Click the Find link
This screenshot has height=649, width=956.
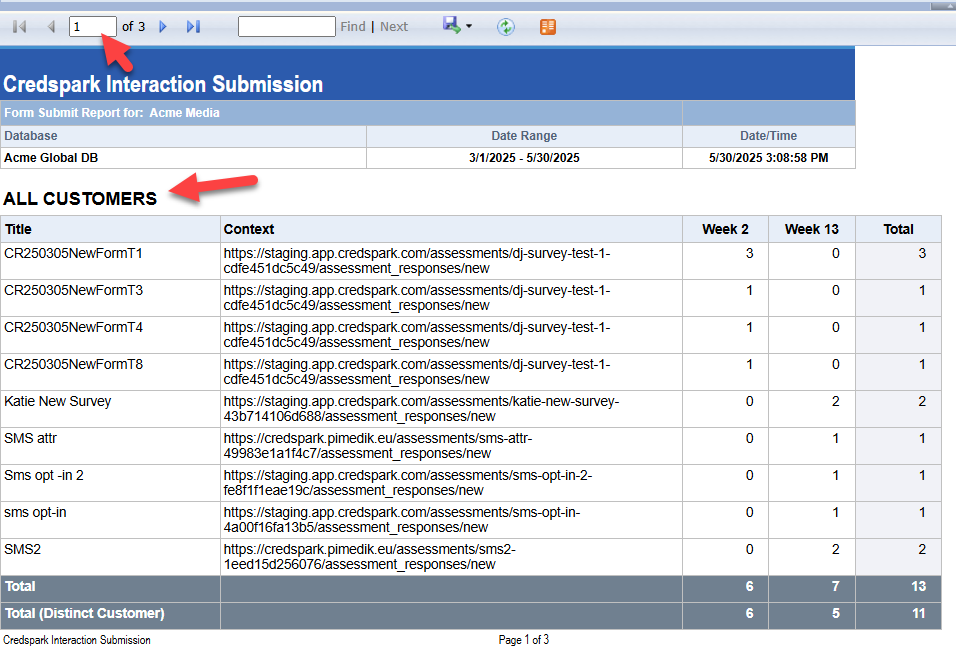[353, 27]
